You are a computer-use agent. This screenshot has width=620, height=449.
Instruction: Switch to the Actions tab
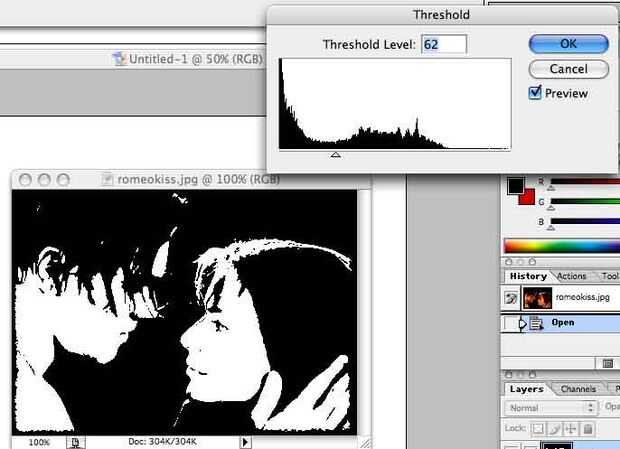click(x=571, y=276)
